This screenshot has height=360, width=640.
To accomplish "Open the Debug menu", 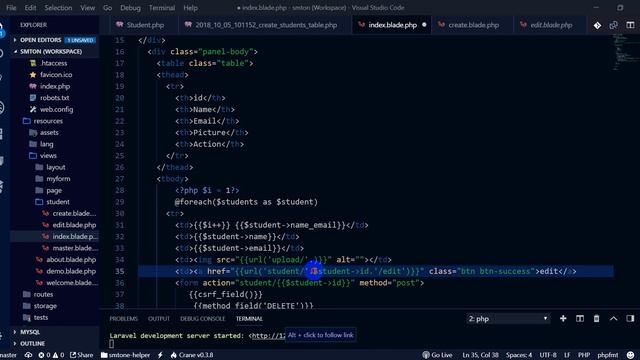I will [130, 8].
